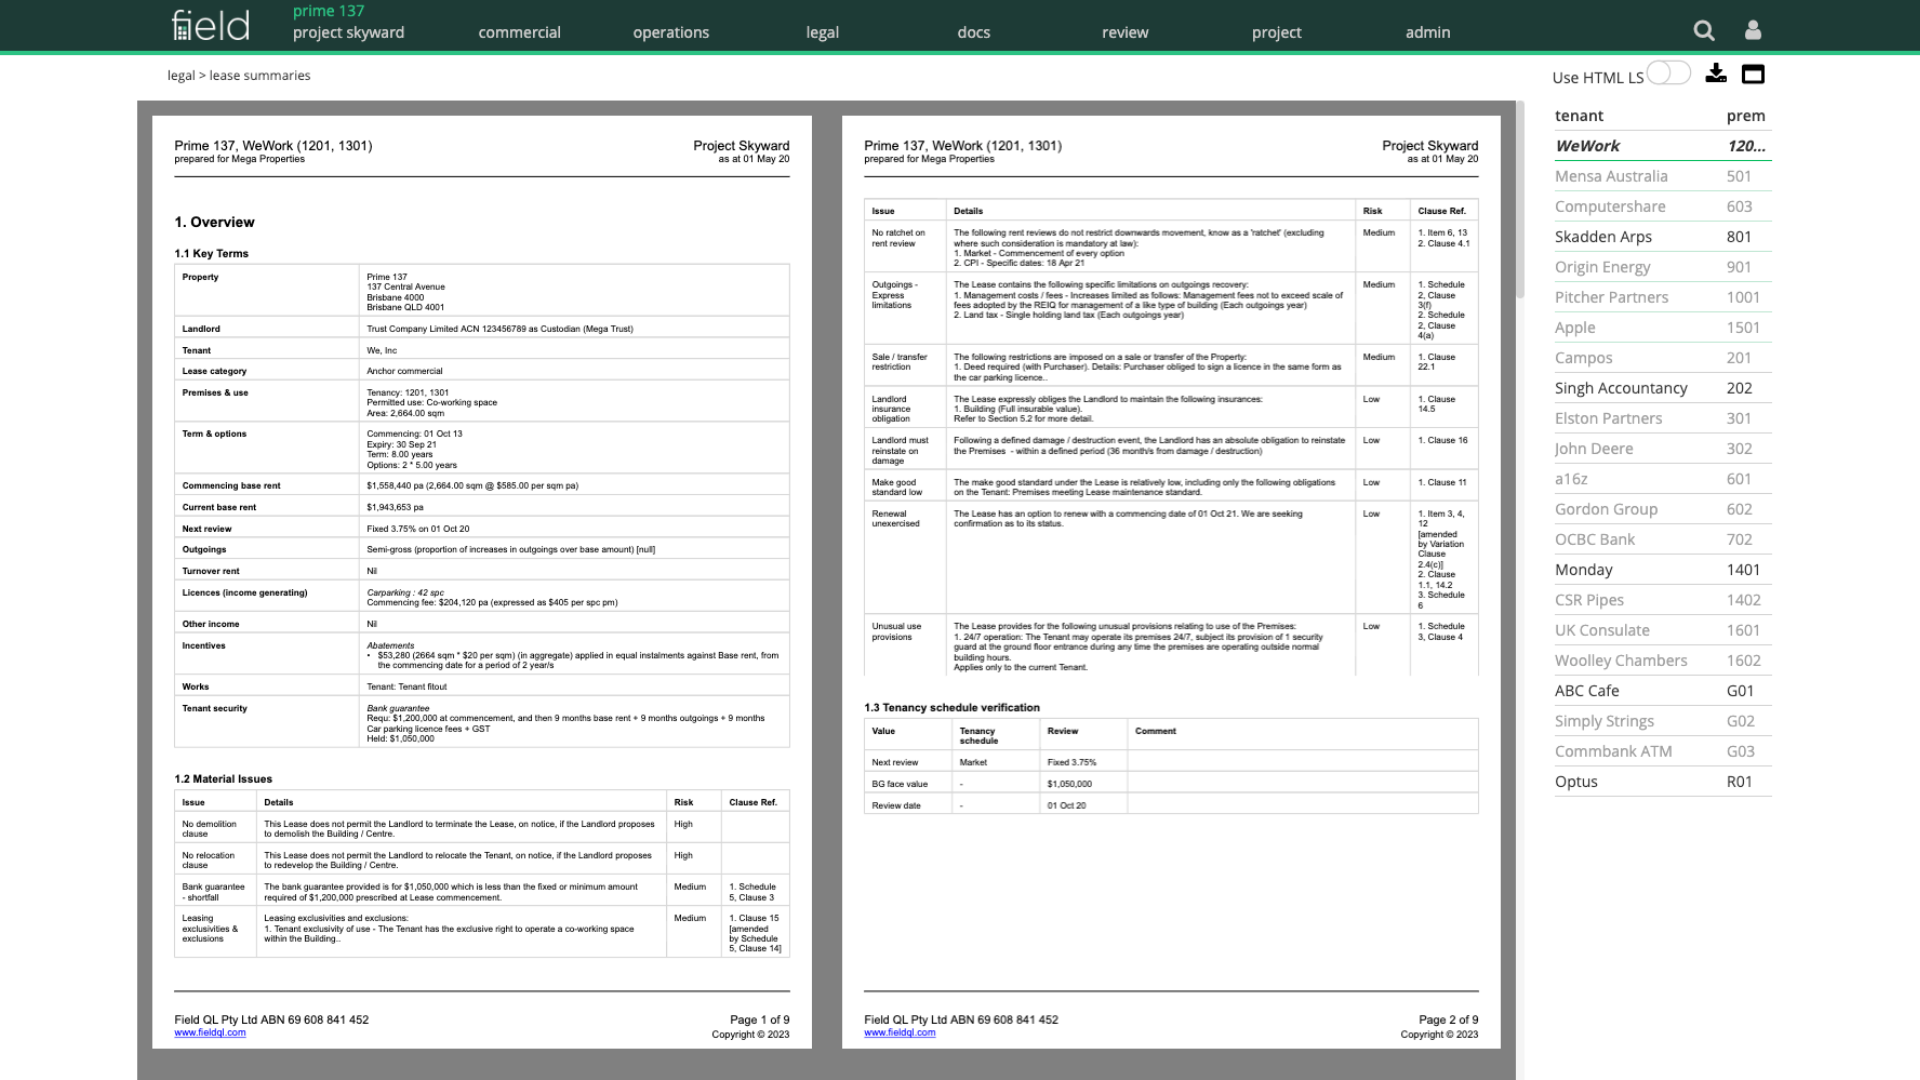Select project skyward in header
1920x1080 pixels.
tap(348, 32)
